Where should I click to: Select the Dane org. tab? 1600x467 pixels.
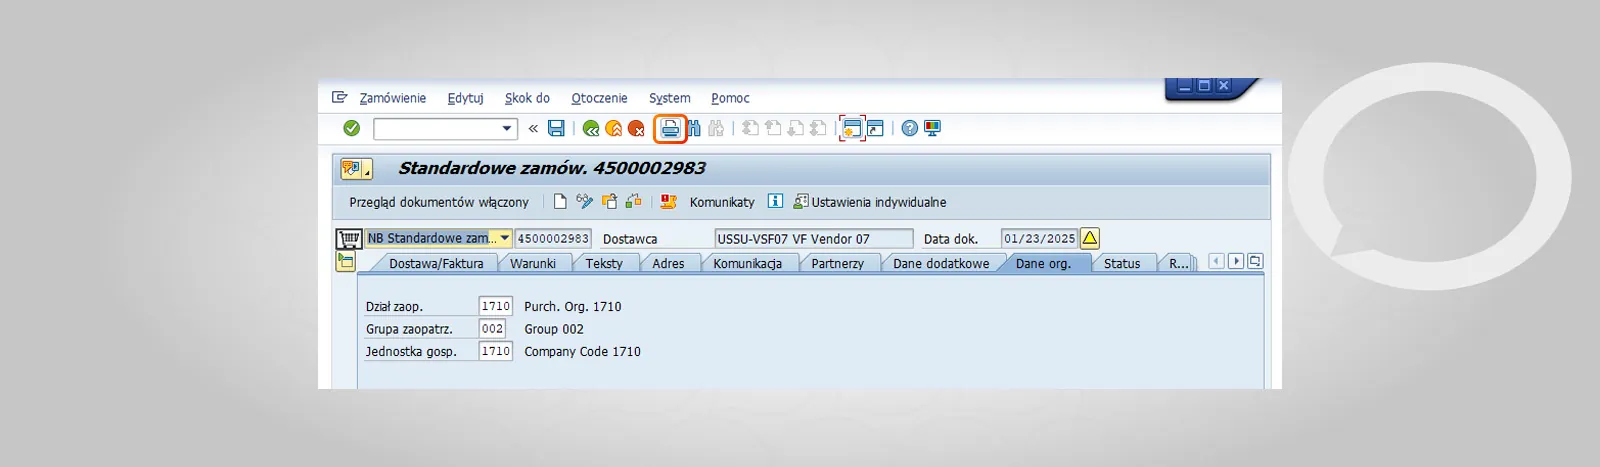click(1043, 263)
